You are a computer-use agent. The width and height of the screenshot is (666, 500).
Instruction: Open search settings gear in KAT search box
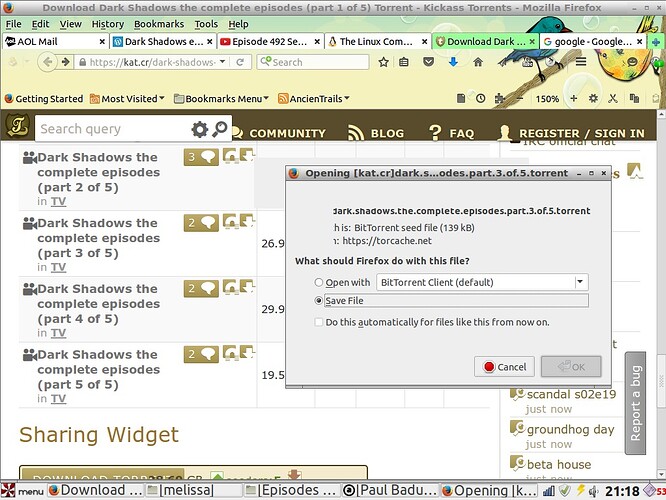point(200,129)
